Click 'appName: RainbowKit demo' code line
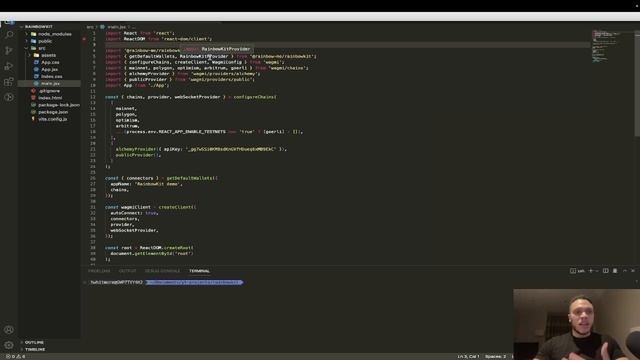This screenshot has height=360, width=640. 146,184
